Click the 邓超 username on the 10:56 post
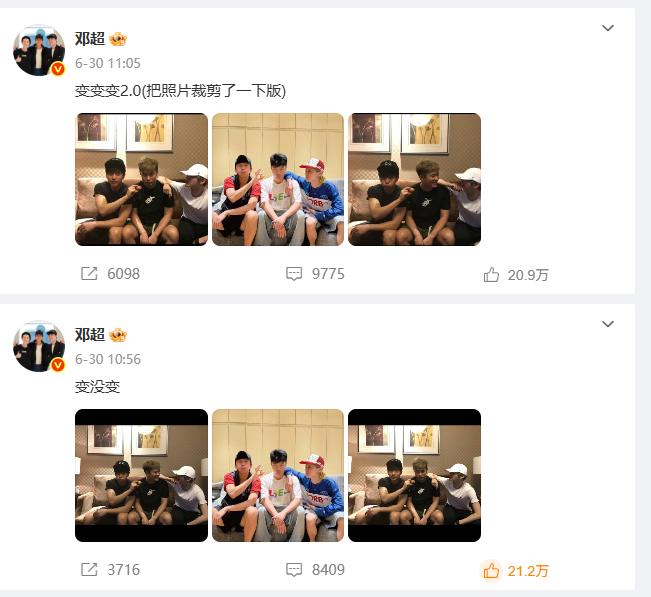The height and width of the screenshot is (597, 651). 90,335
